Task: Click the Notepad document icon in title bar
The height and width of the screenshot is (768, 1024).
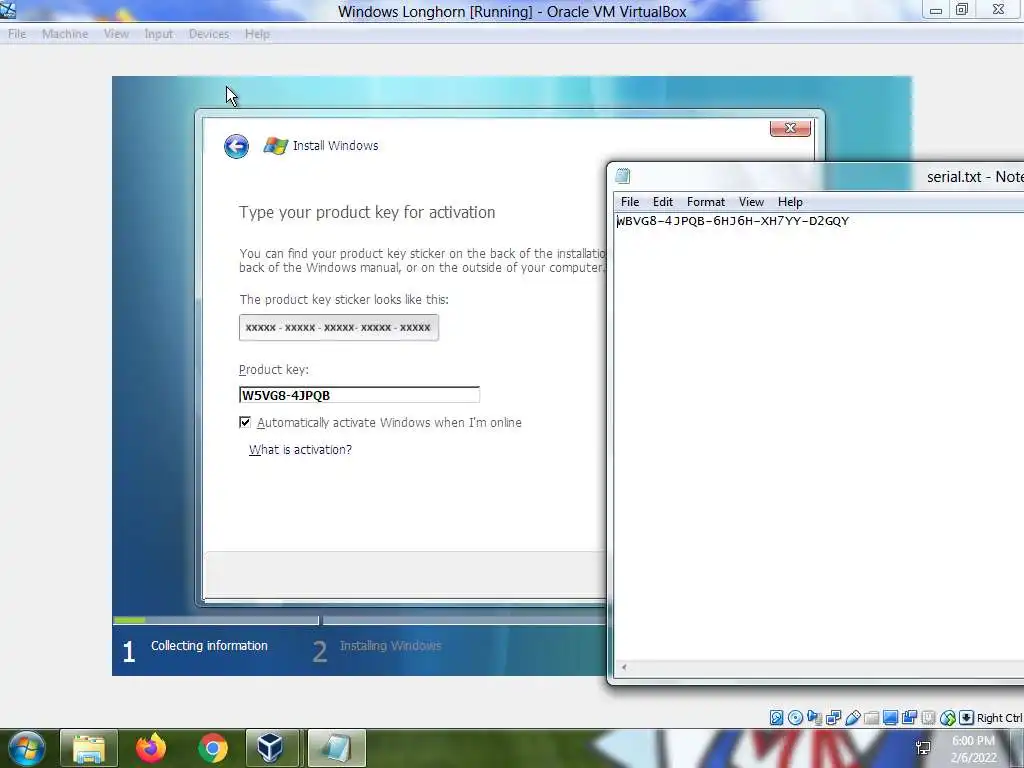Action: pyautogui.click(x=623, y=176)
